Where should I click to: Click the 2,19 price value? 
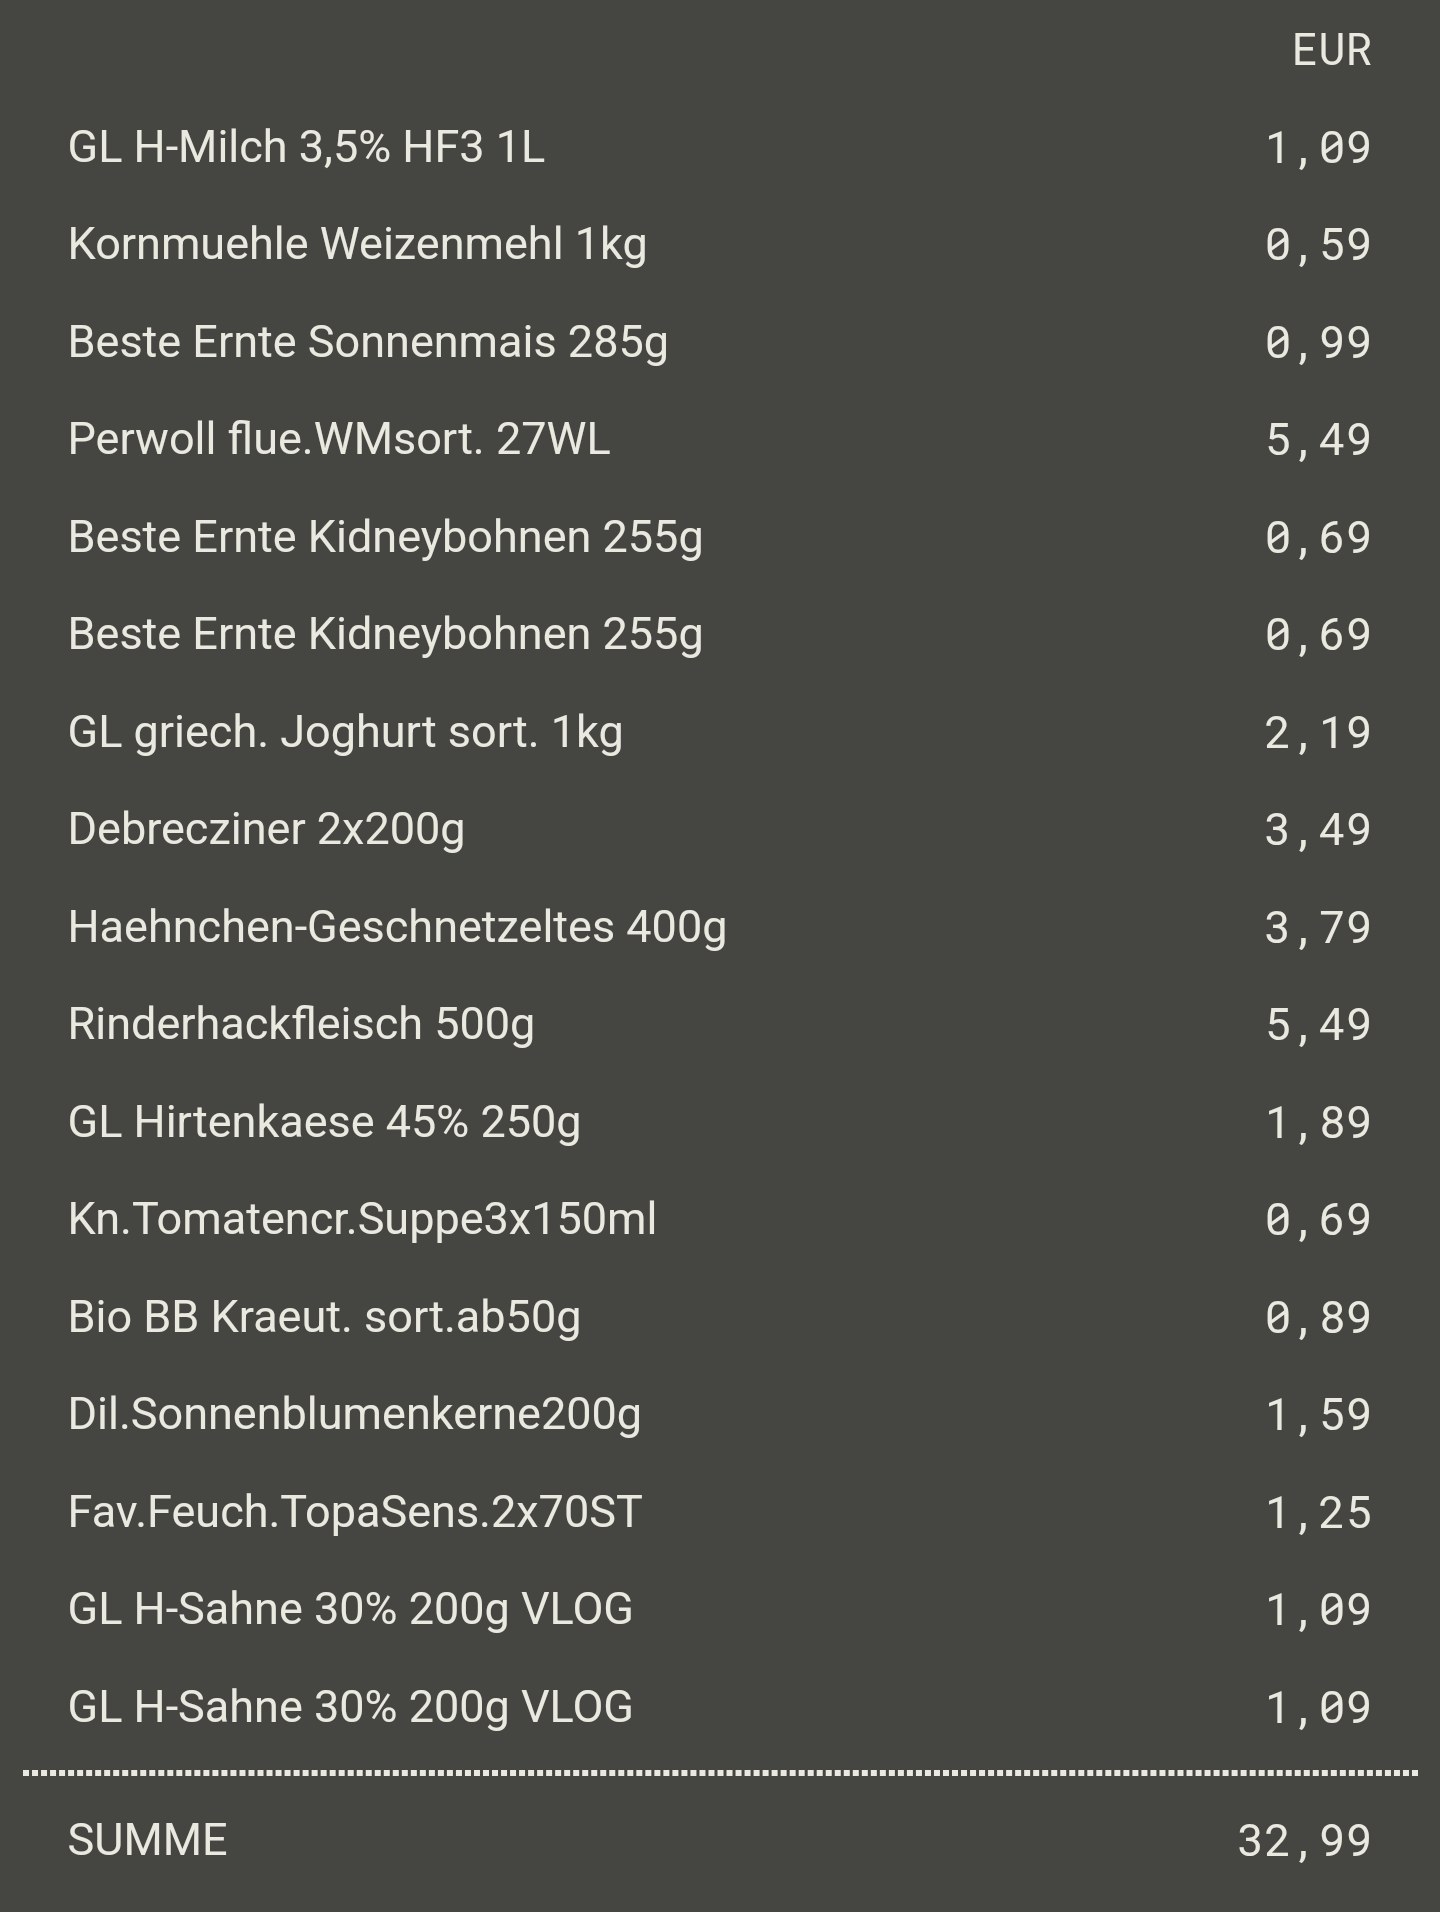(1317, 733)
